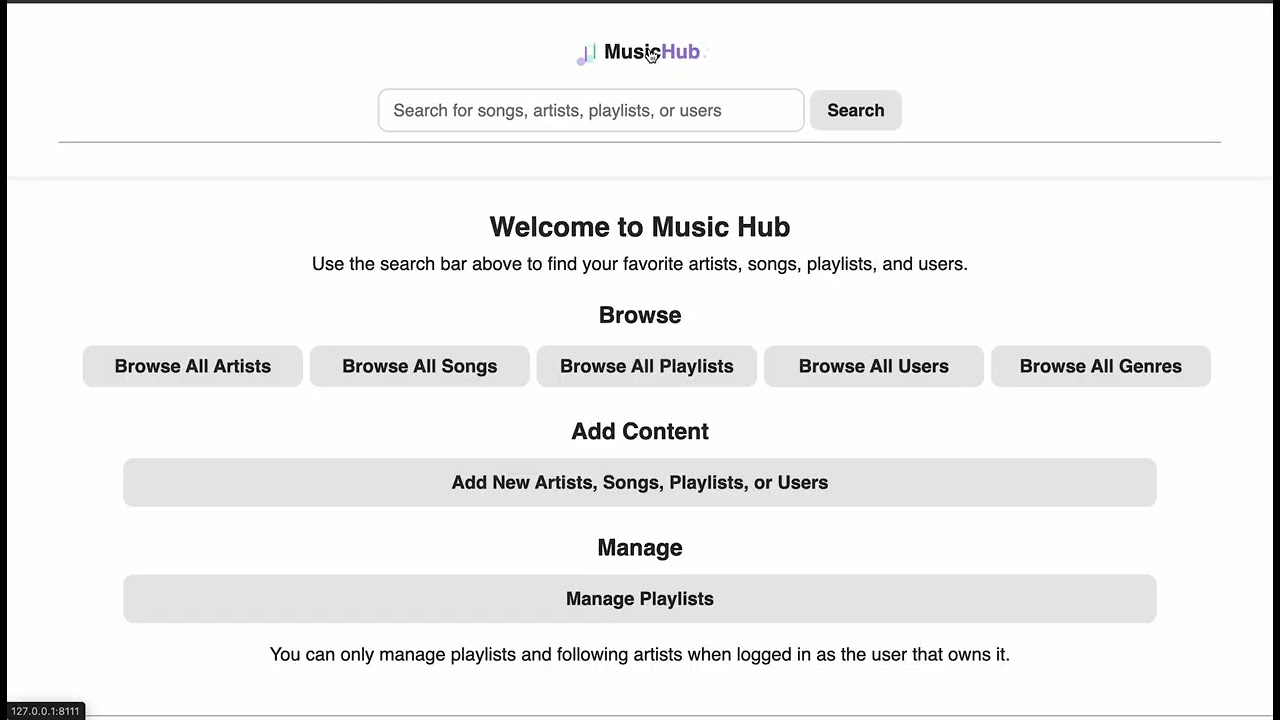Viewport: 1280px width, 720px height.
Task: Open Browse All Users
Action: click(873, 366)
